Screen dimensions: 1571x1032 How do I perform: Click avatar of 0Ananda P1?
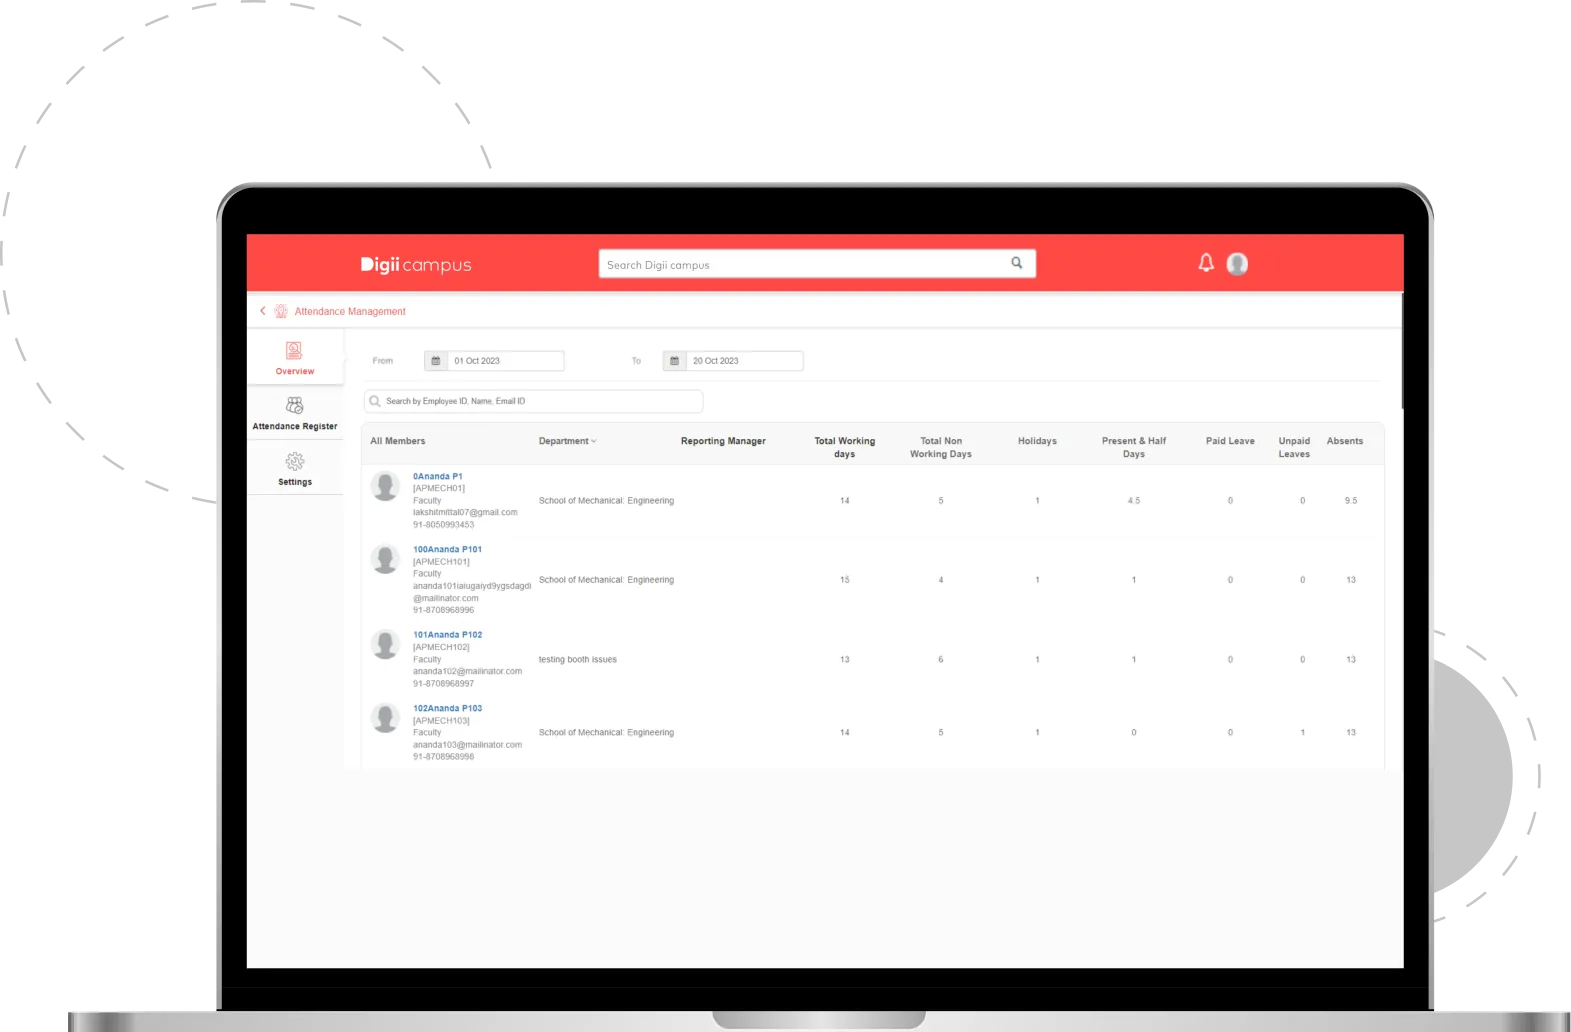point(385,486)
